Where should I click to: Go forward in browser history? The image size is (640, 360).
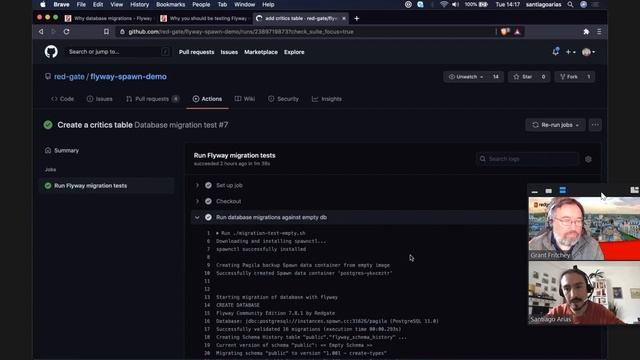[x=53, y=31]
